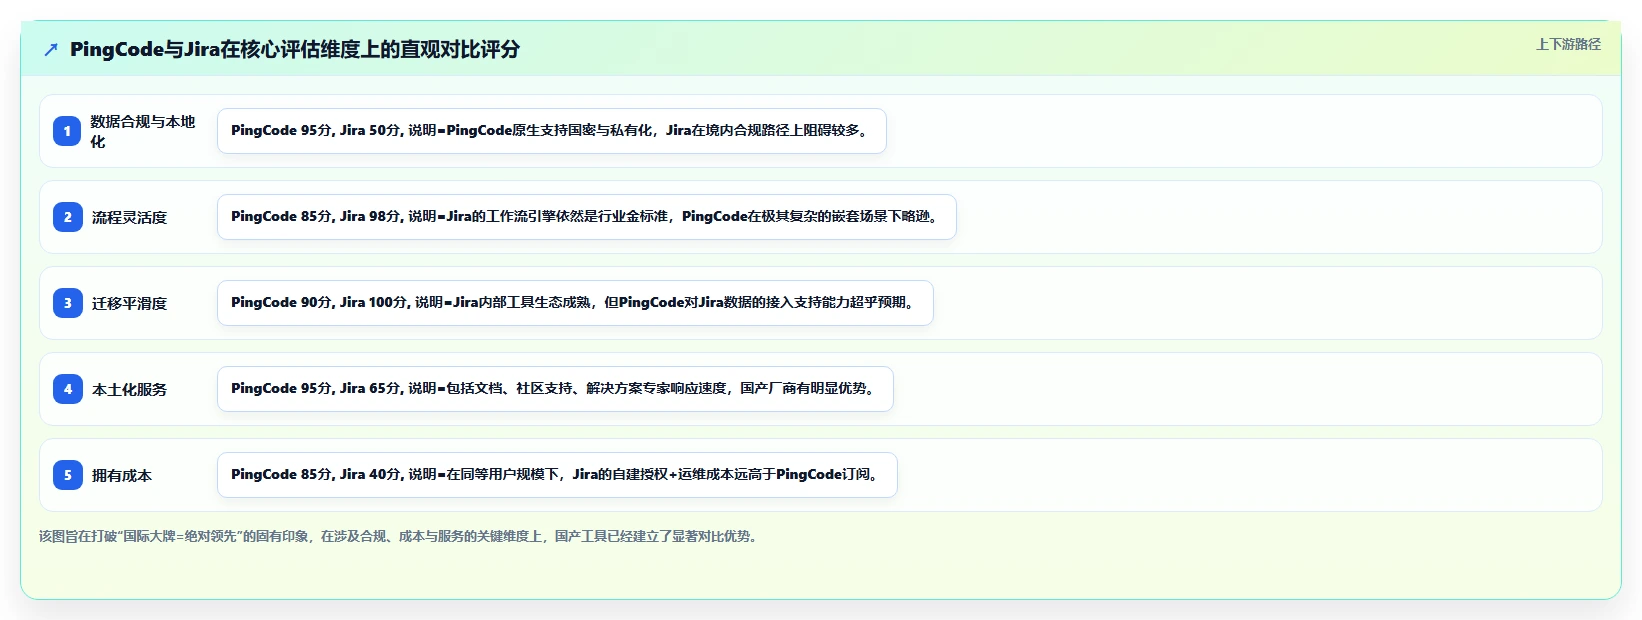Viewport: 1642px width, 620px height.
Task: Click the PingCode 85分, Jira 98分 description box
Action: (587, 217)
